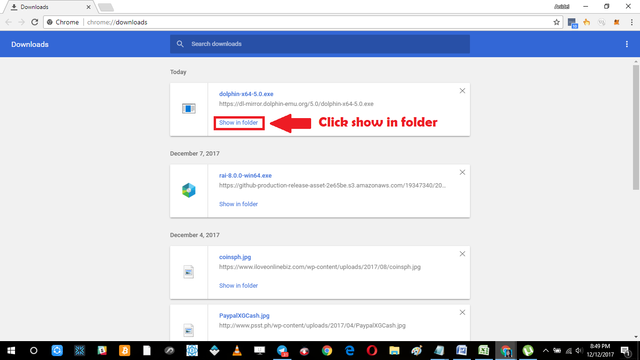Click the bookmark star in address bar

556,22
